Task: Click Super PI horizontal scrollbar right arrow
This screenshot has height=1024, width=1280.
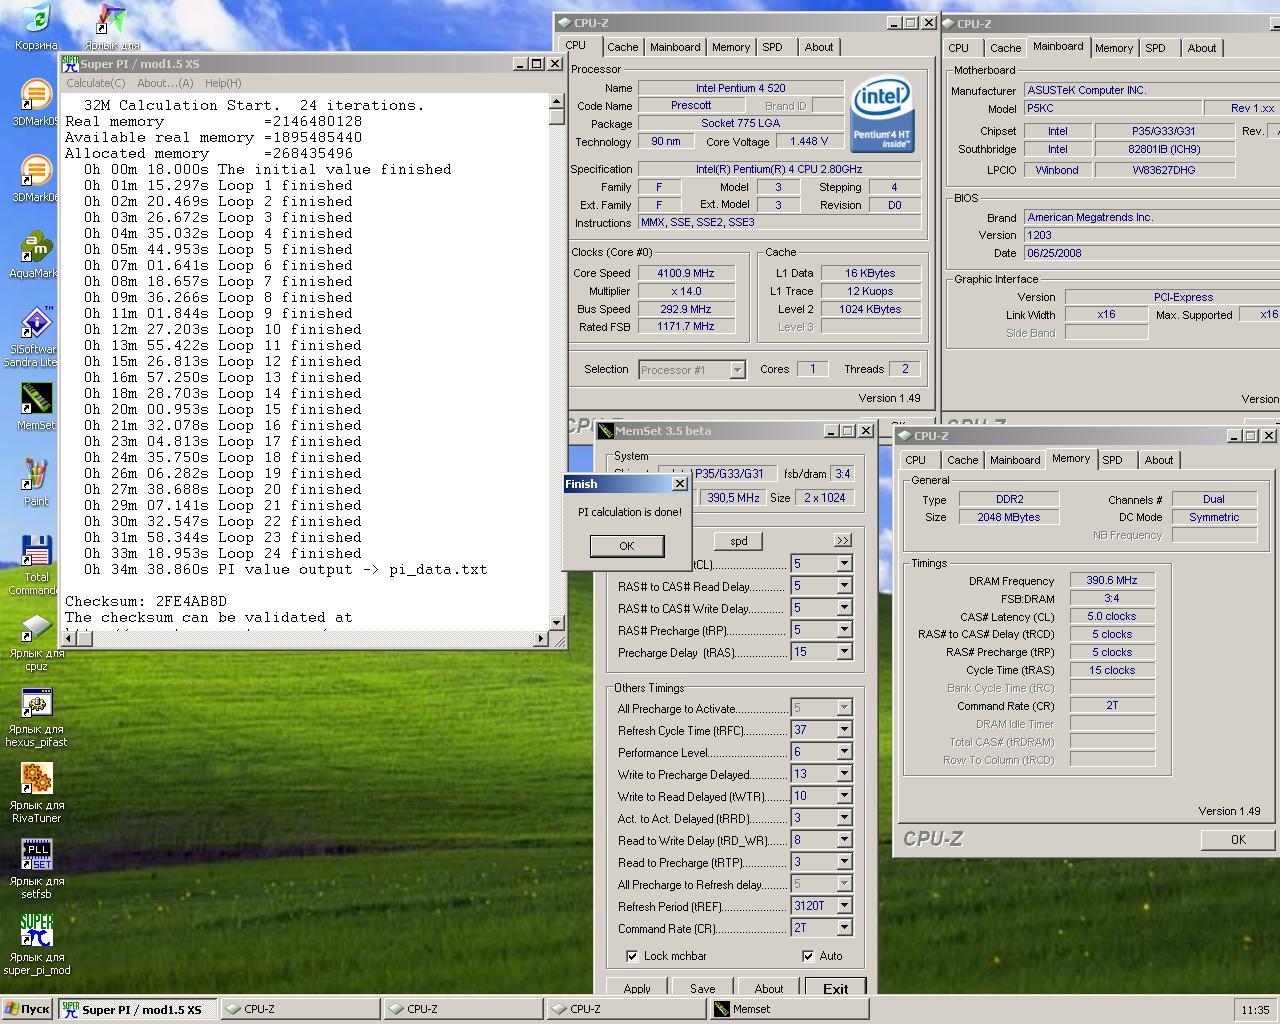Action: click(541, 638)
